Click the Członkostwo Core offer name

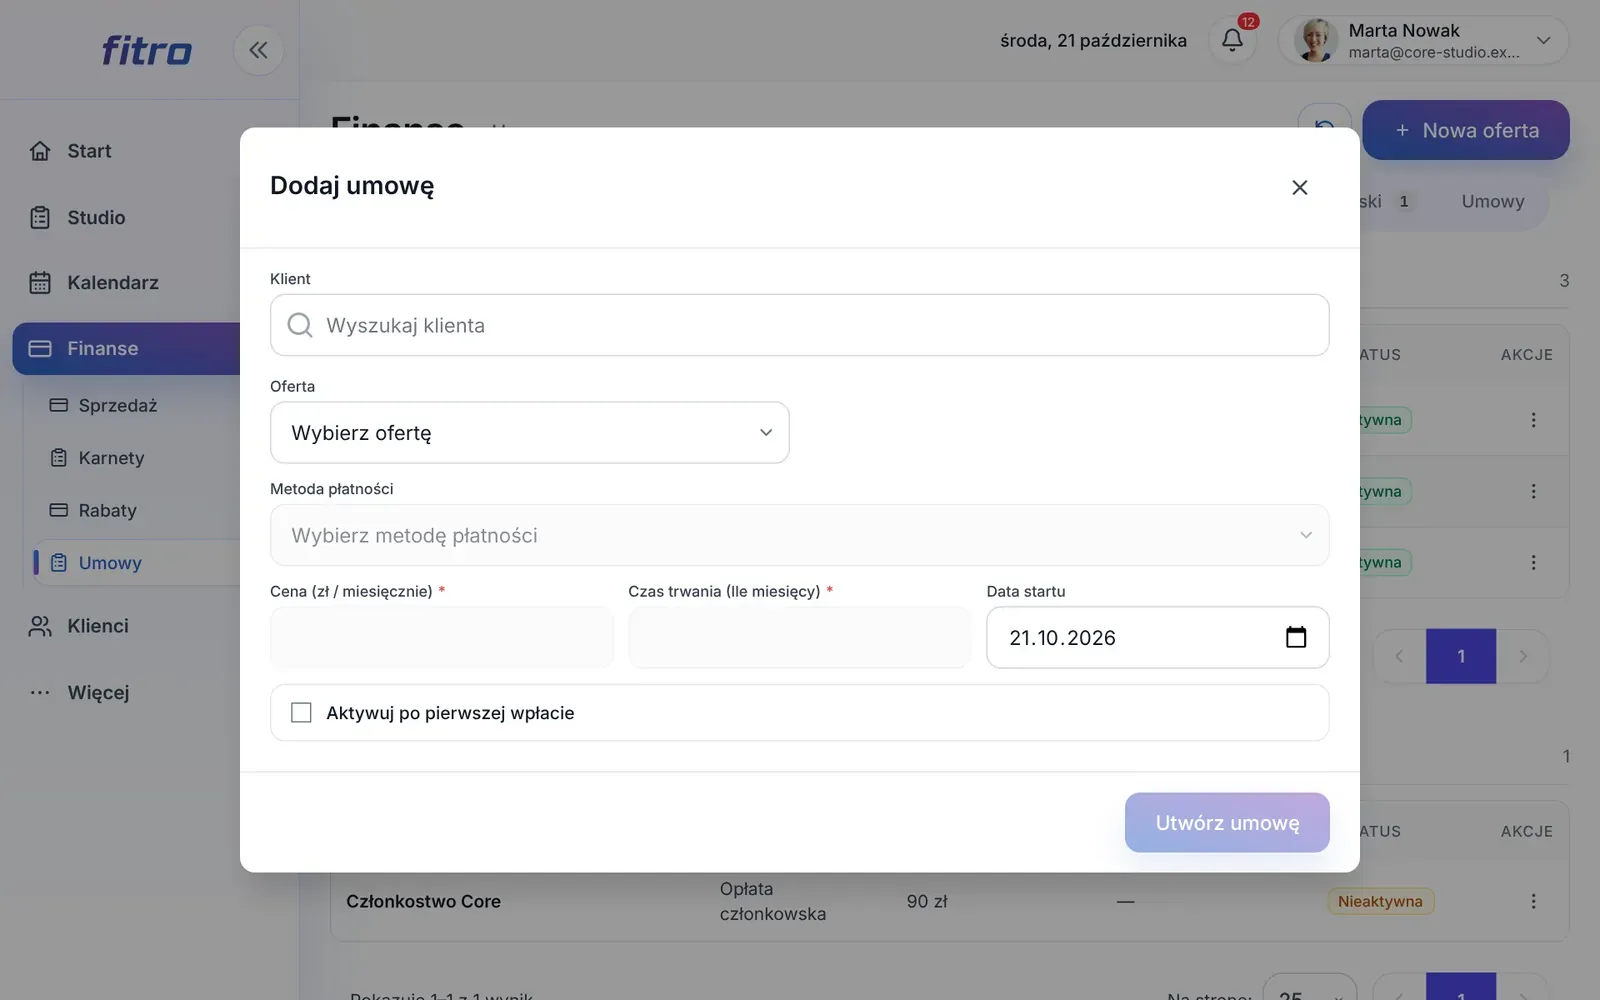(x=423, y=901)
